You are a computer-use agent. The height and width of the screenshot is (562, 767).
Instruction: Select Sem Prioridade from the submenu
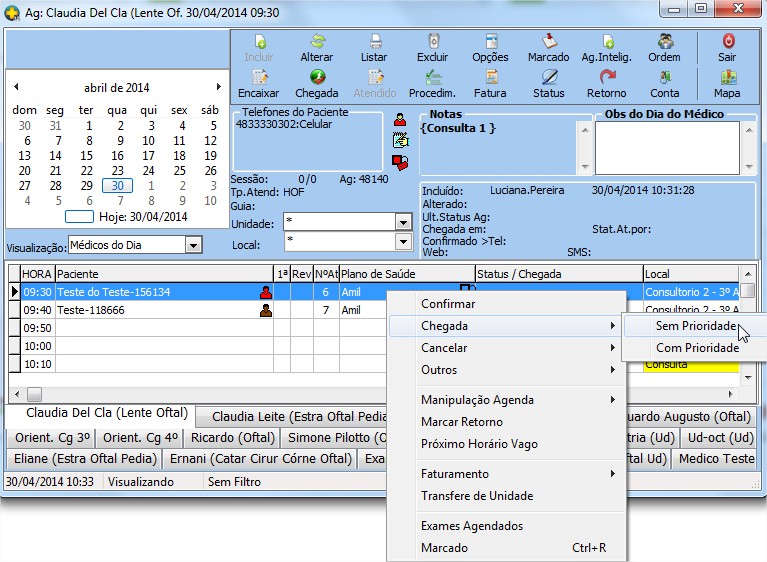coord(697,326)
